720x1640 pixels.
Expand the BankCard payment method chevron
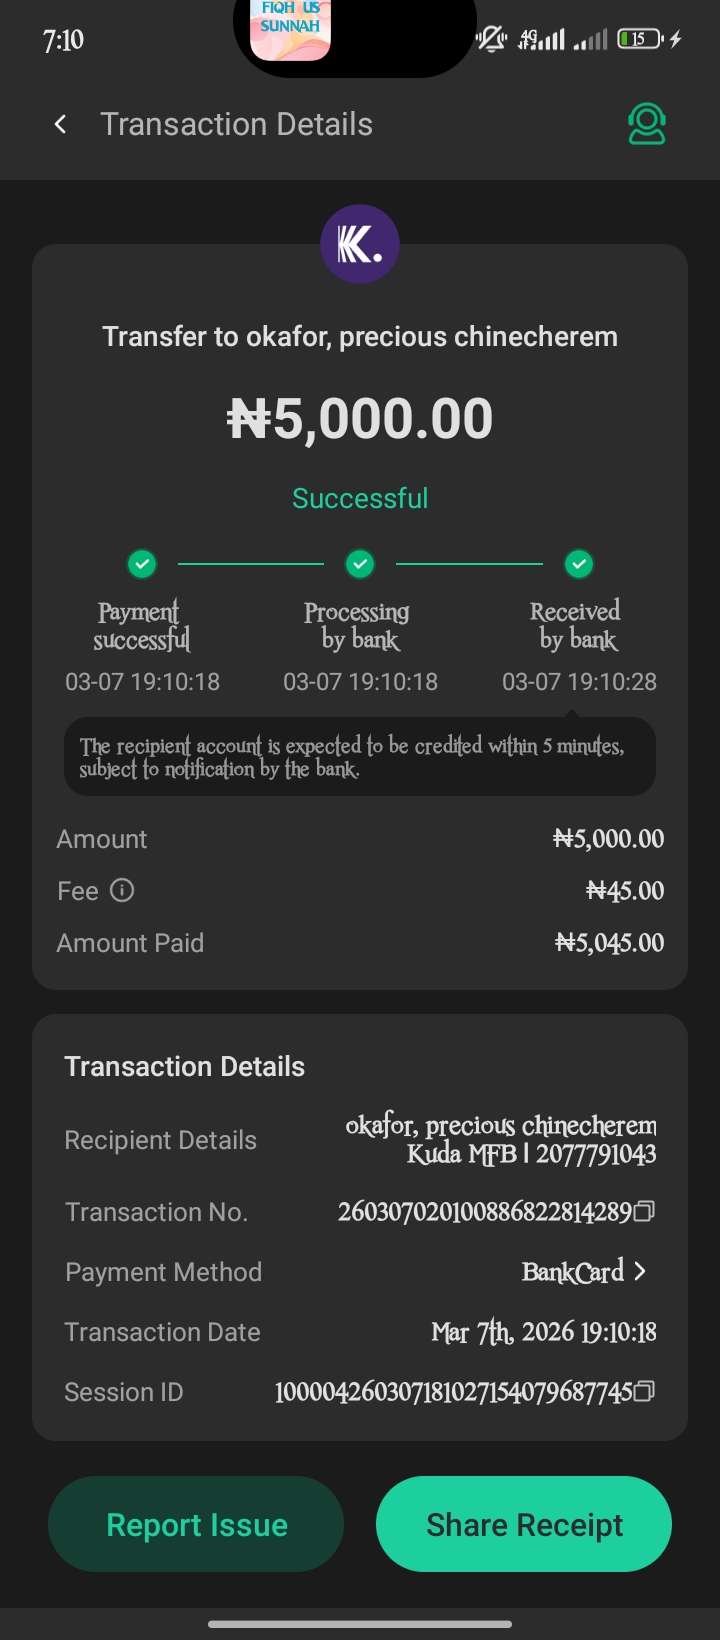click(x=640, y=1271)
